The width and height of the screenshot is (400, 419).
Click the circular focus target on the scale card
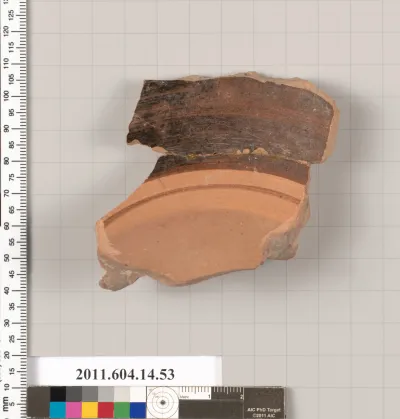[163, 403]
